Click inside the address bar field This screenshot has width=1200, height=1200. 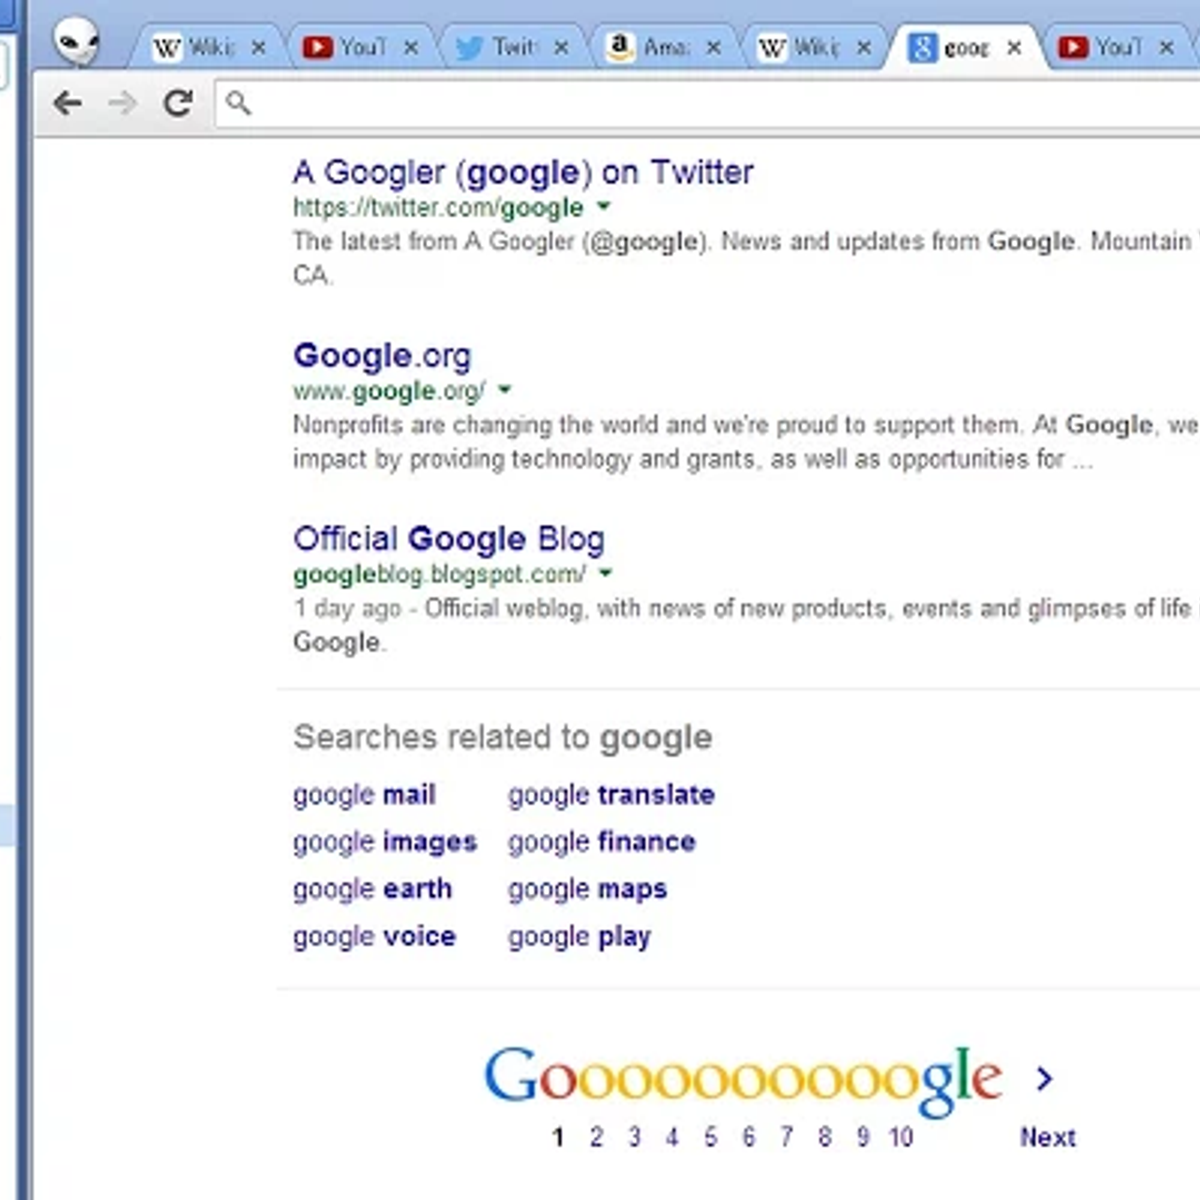(700, 103)
